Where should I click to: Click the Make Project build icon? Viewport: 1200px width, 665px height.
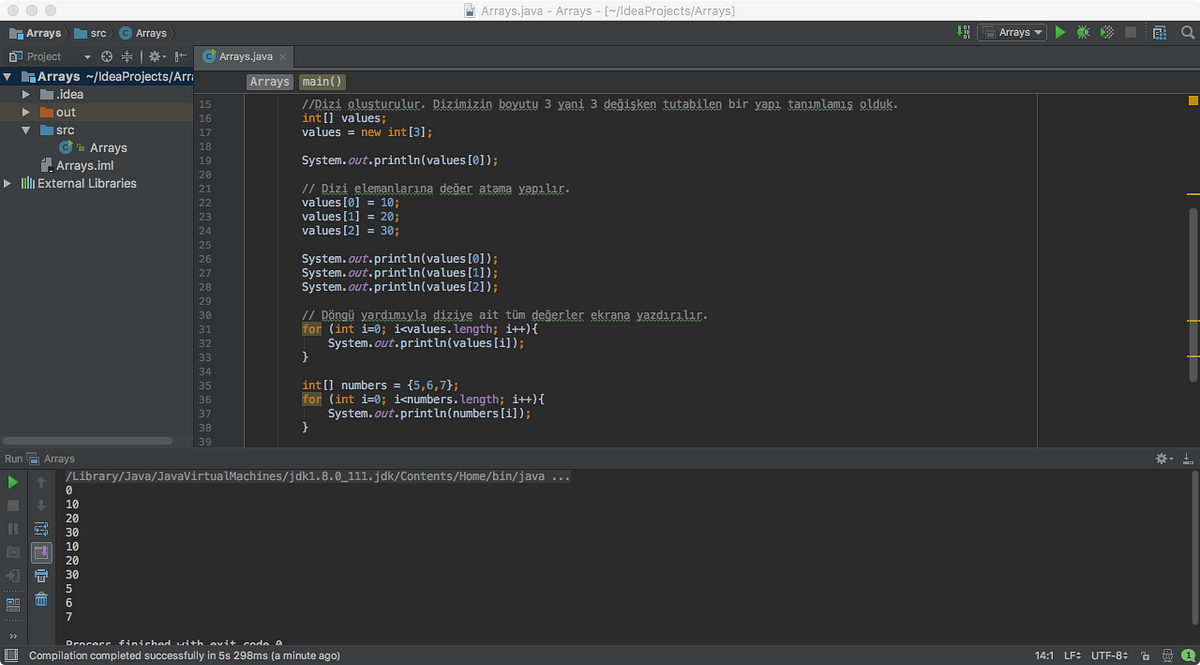tap(964, 32)
